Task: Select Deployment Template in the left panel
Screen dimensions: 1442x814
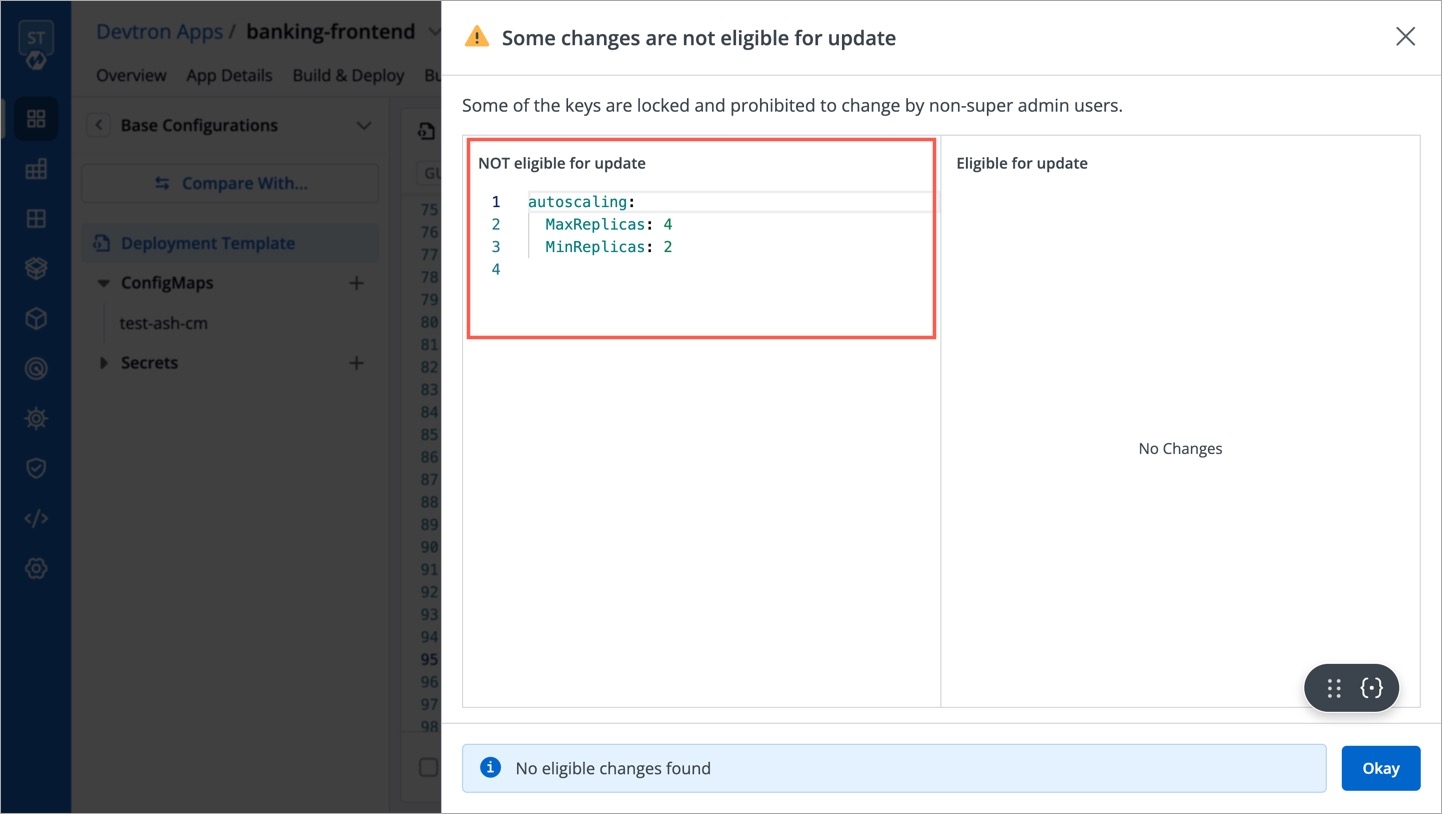Action: tap(230, 243)
